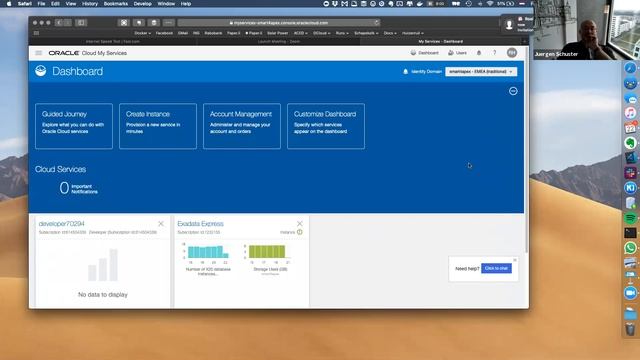Open the Customize Dashboard tile
640x360 pixels.
[x=326, y=126]
